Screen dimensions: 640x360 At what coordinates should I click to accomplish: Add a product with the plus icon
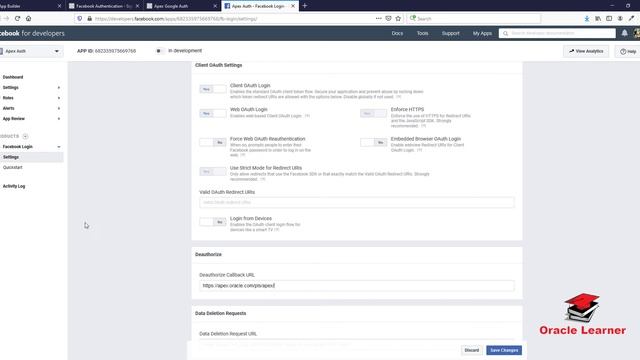pyautogui.click(x=25, y=136)
